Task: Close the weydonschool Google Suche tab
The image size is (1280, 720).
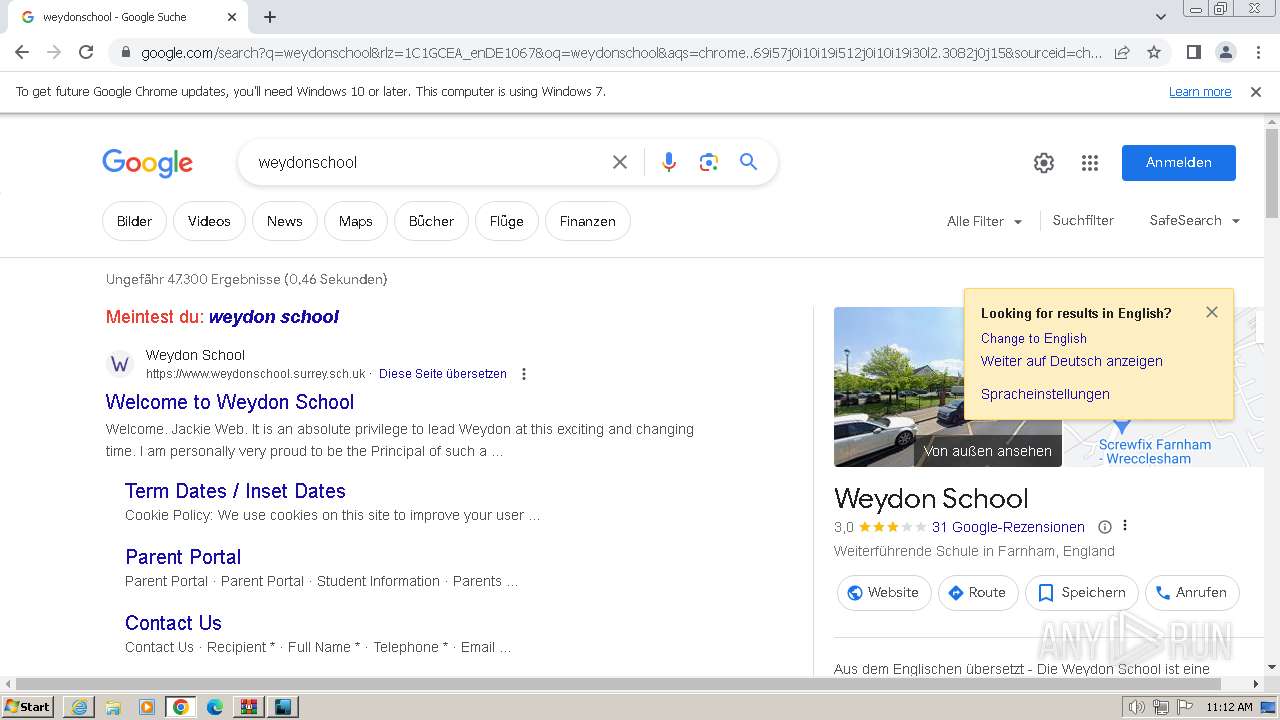Action: pyautogui.click(x=232, y=17)
